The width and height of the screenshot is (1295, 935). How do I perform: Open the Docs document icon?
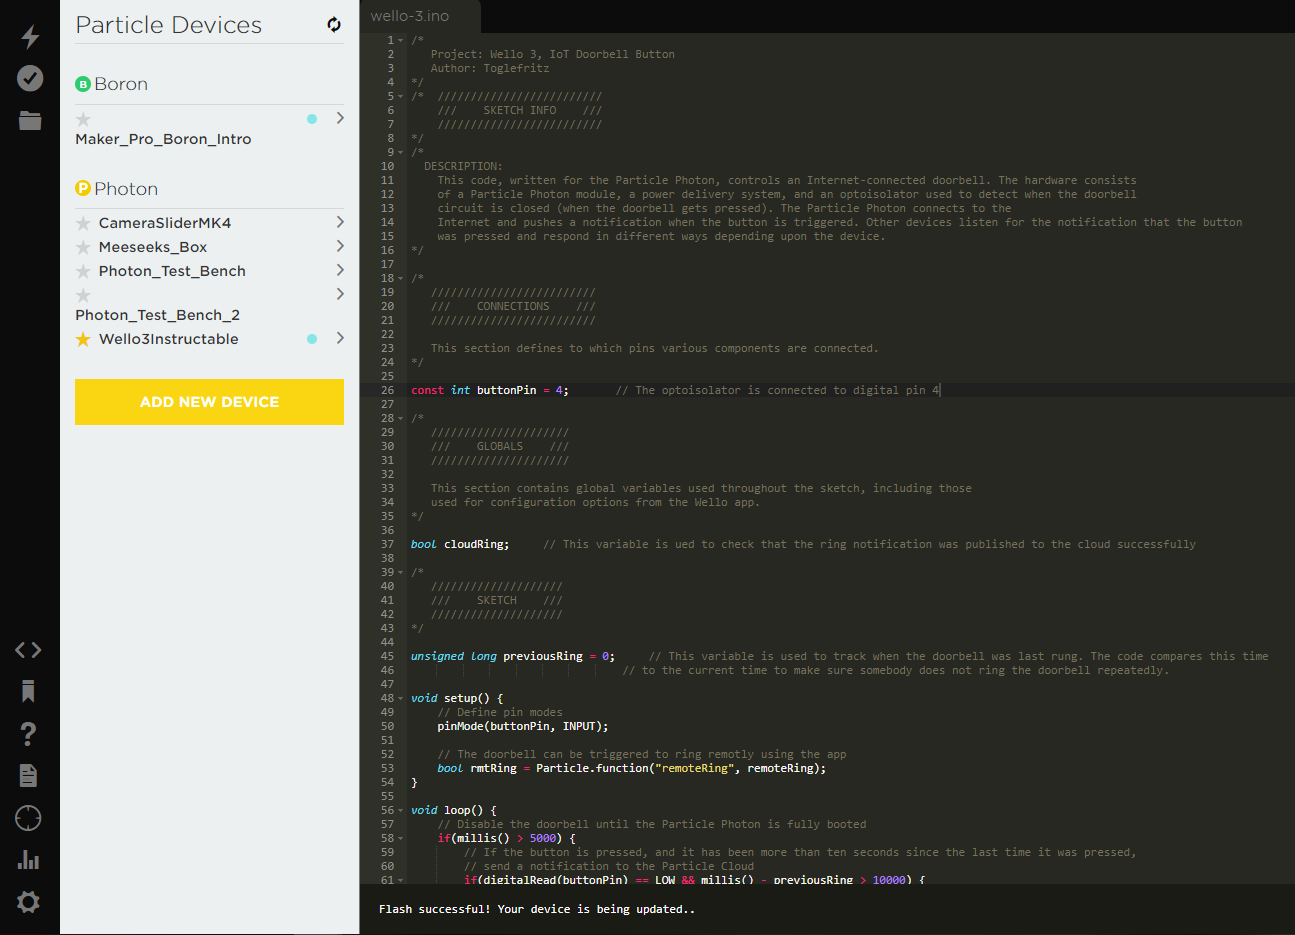[x=28, y=775]
